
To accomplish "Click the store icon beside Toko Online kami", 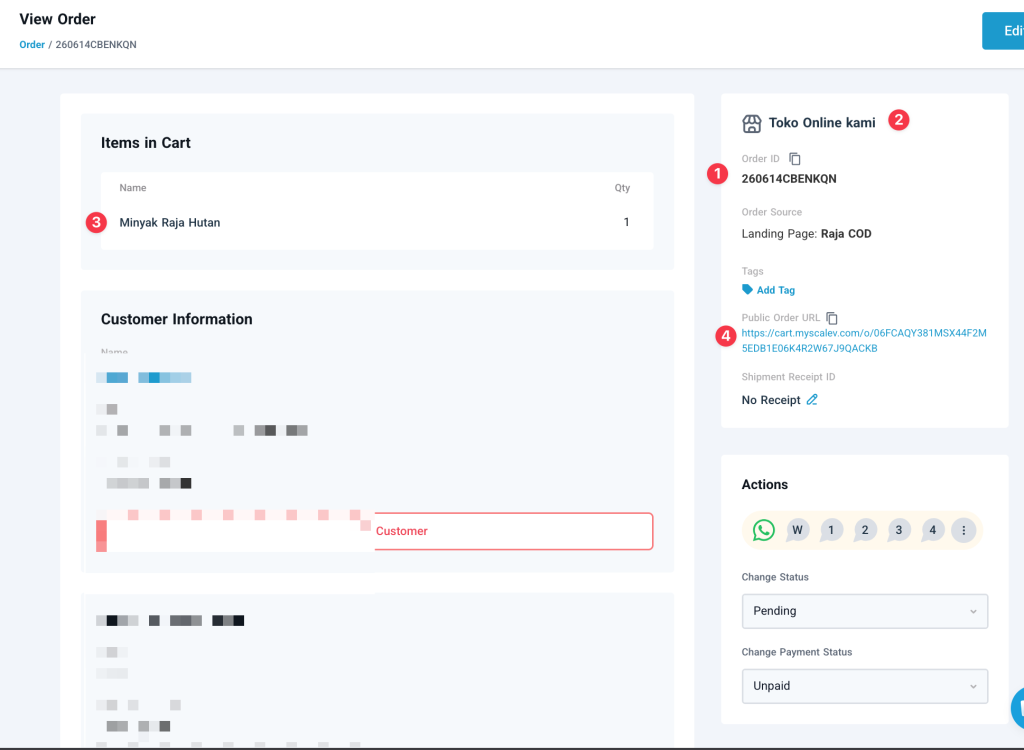I will pyautogui.click(x=752, y=123).
